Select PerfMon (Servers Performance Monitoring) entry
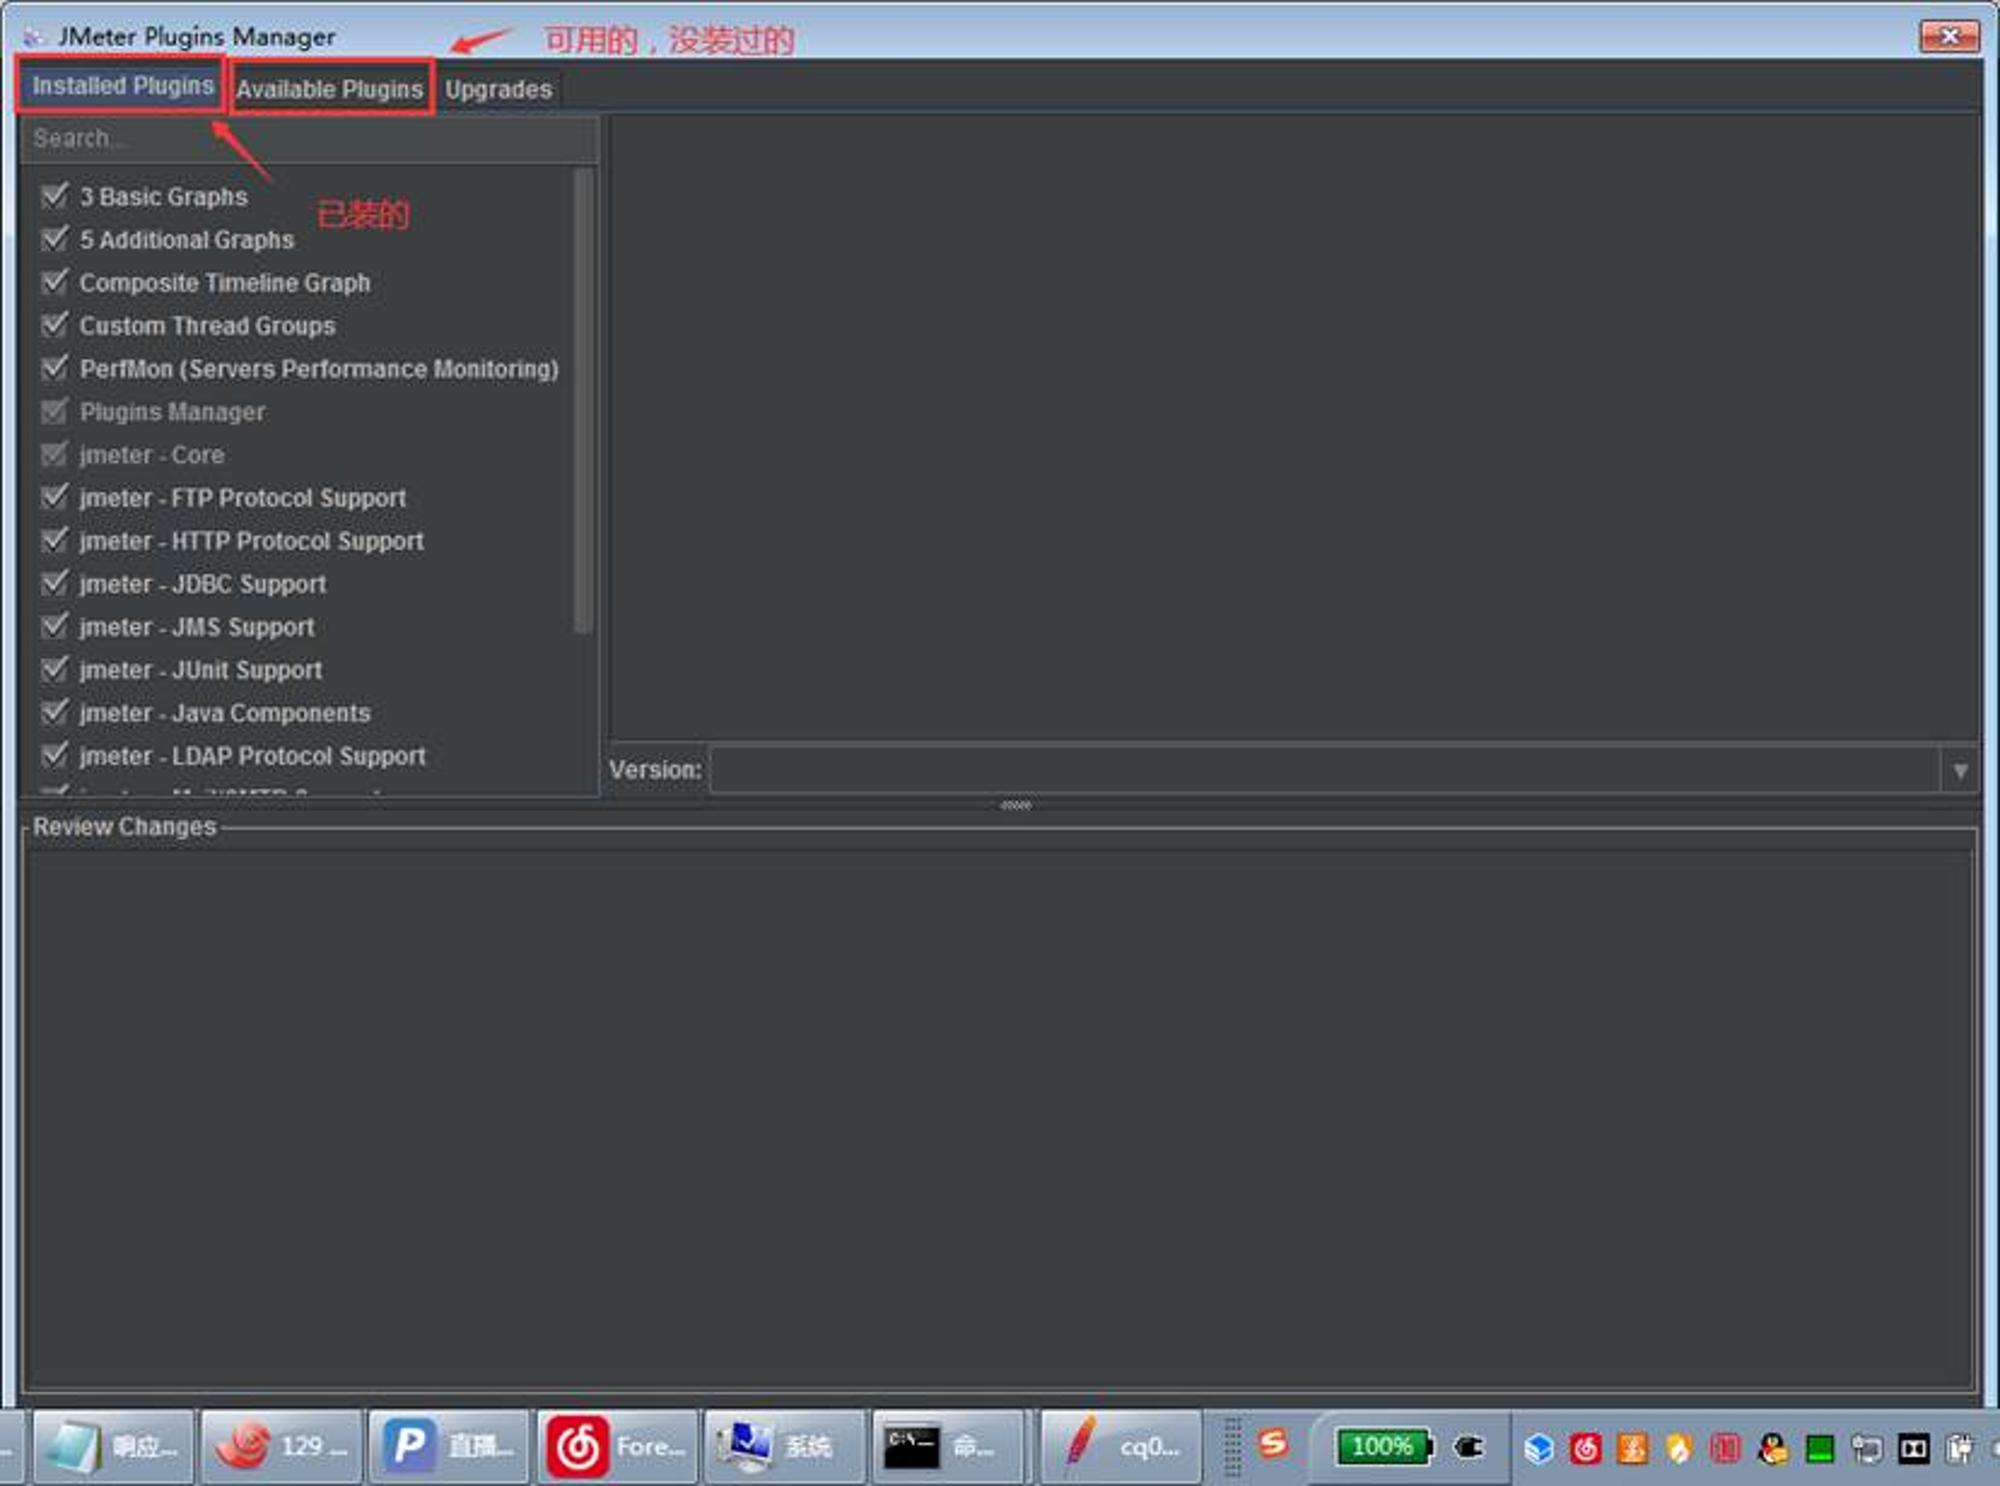The width and height of the screenshot is (2000, 1486). tap(318, 369)
